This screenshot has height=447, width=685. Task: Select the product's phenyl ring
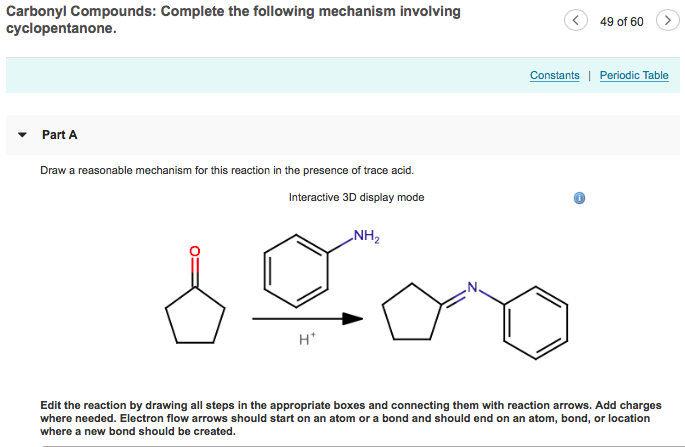click(x=535, y=323)
